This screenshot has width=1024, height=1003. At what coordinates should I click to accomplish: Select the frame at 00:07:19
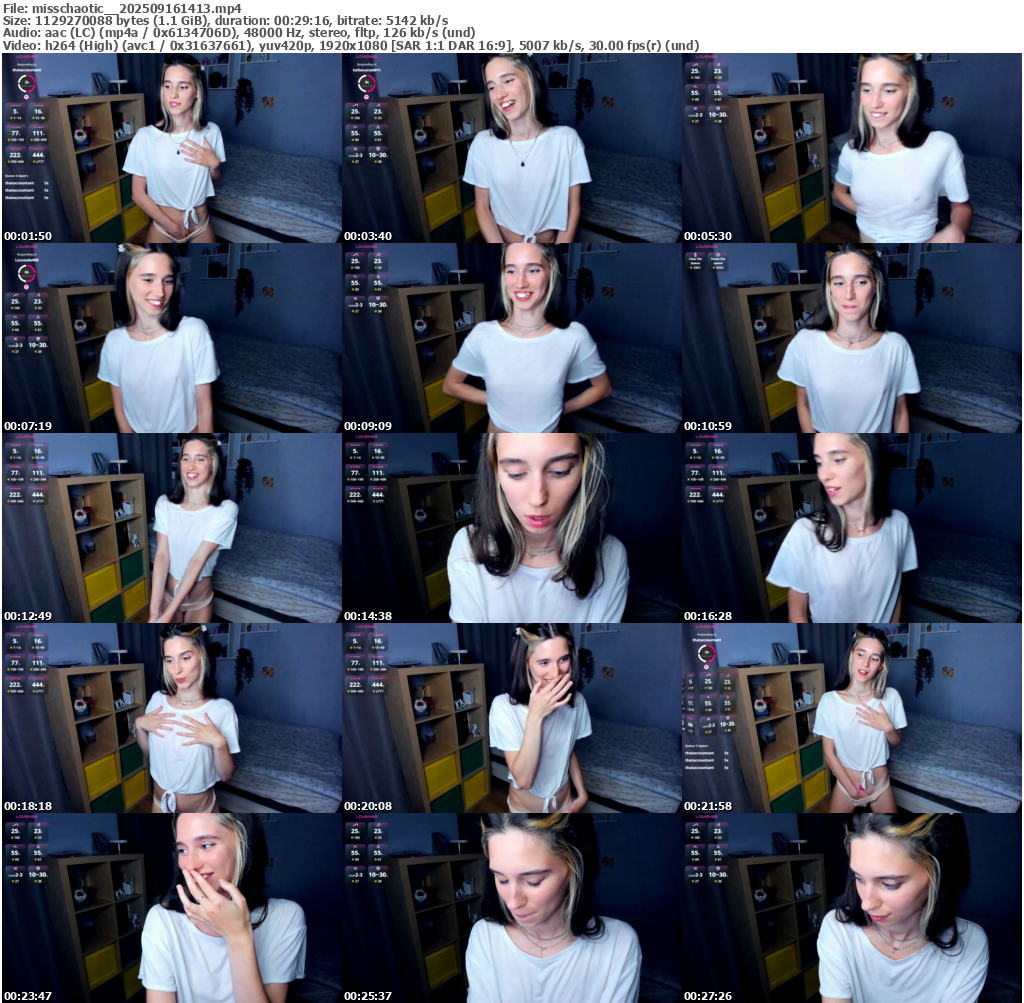[x=172, y=338]
